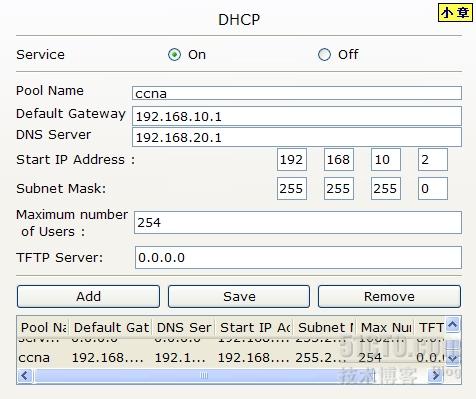Click the Max Number column header
The height and width of the screenshot is (399, 476).
tap(385, 327)
